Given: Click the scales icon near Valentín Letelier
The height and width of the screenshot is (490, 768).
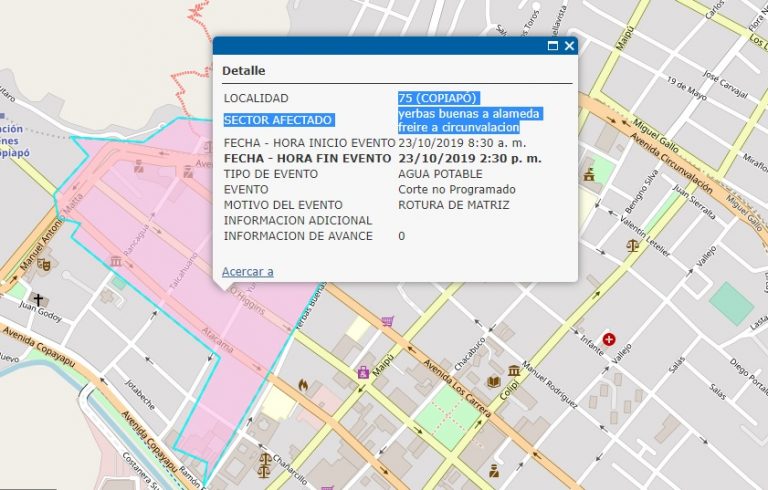Looking at the screenshot, I should (632, 244).
